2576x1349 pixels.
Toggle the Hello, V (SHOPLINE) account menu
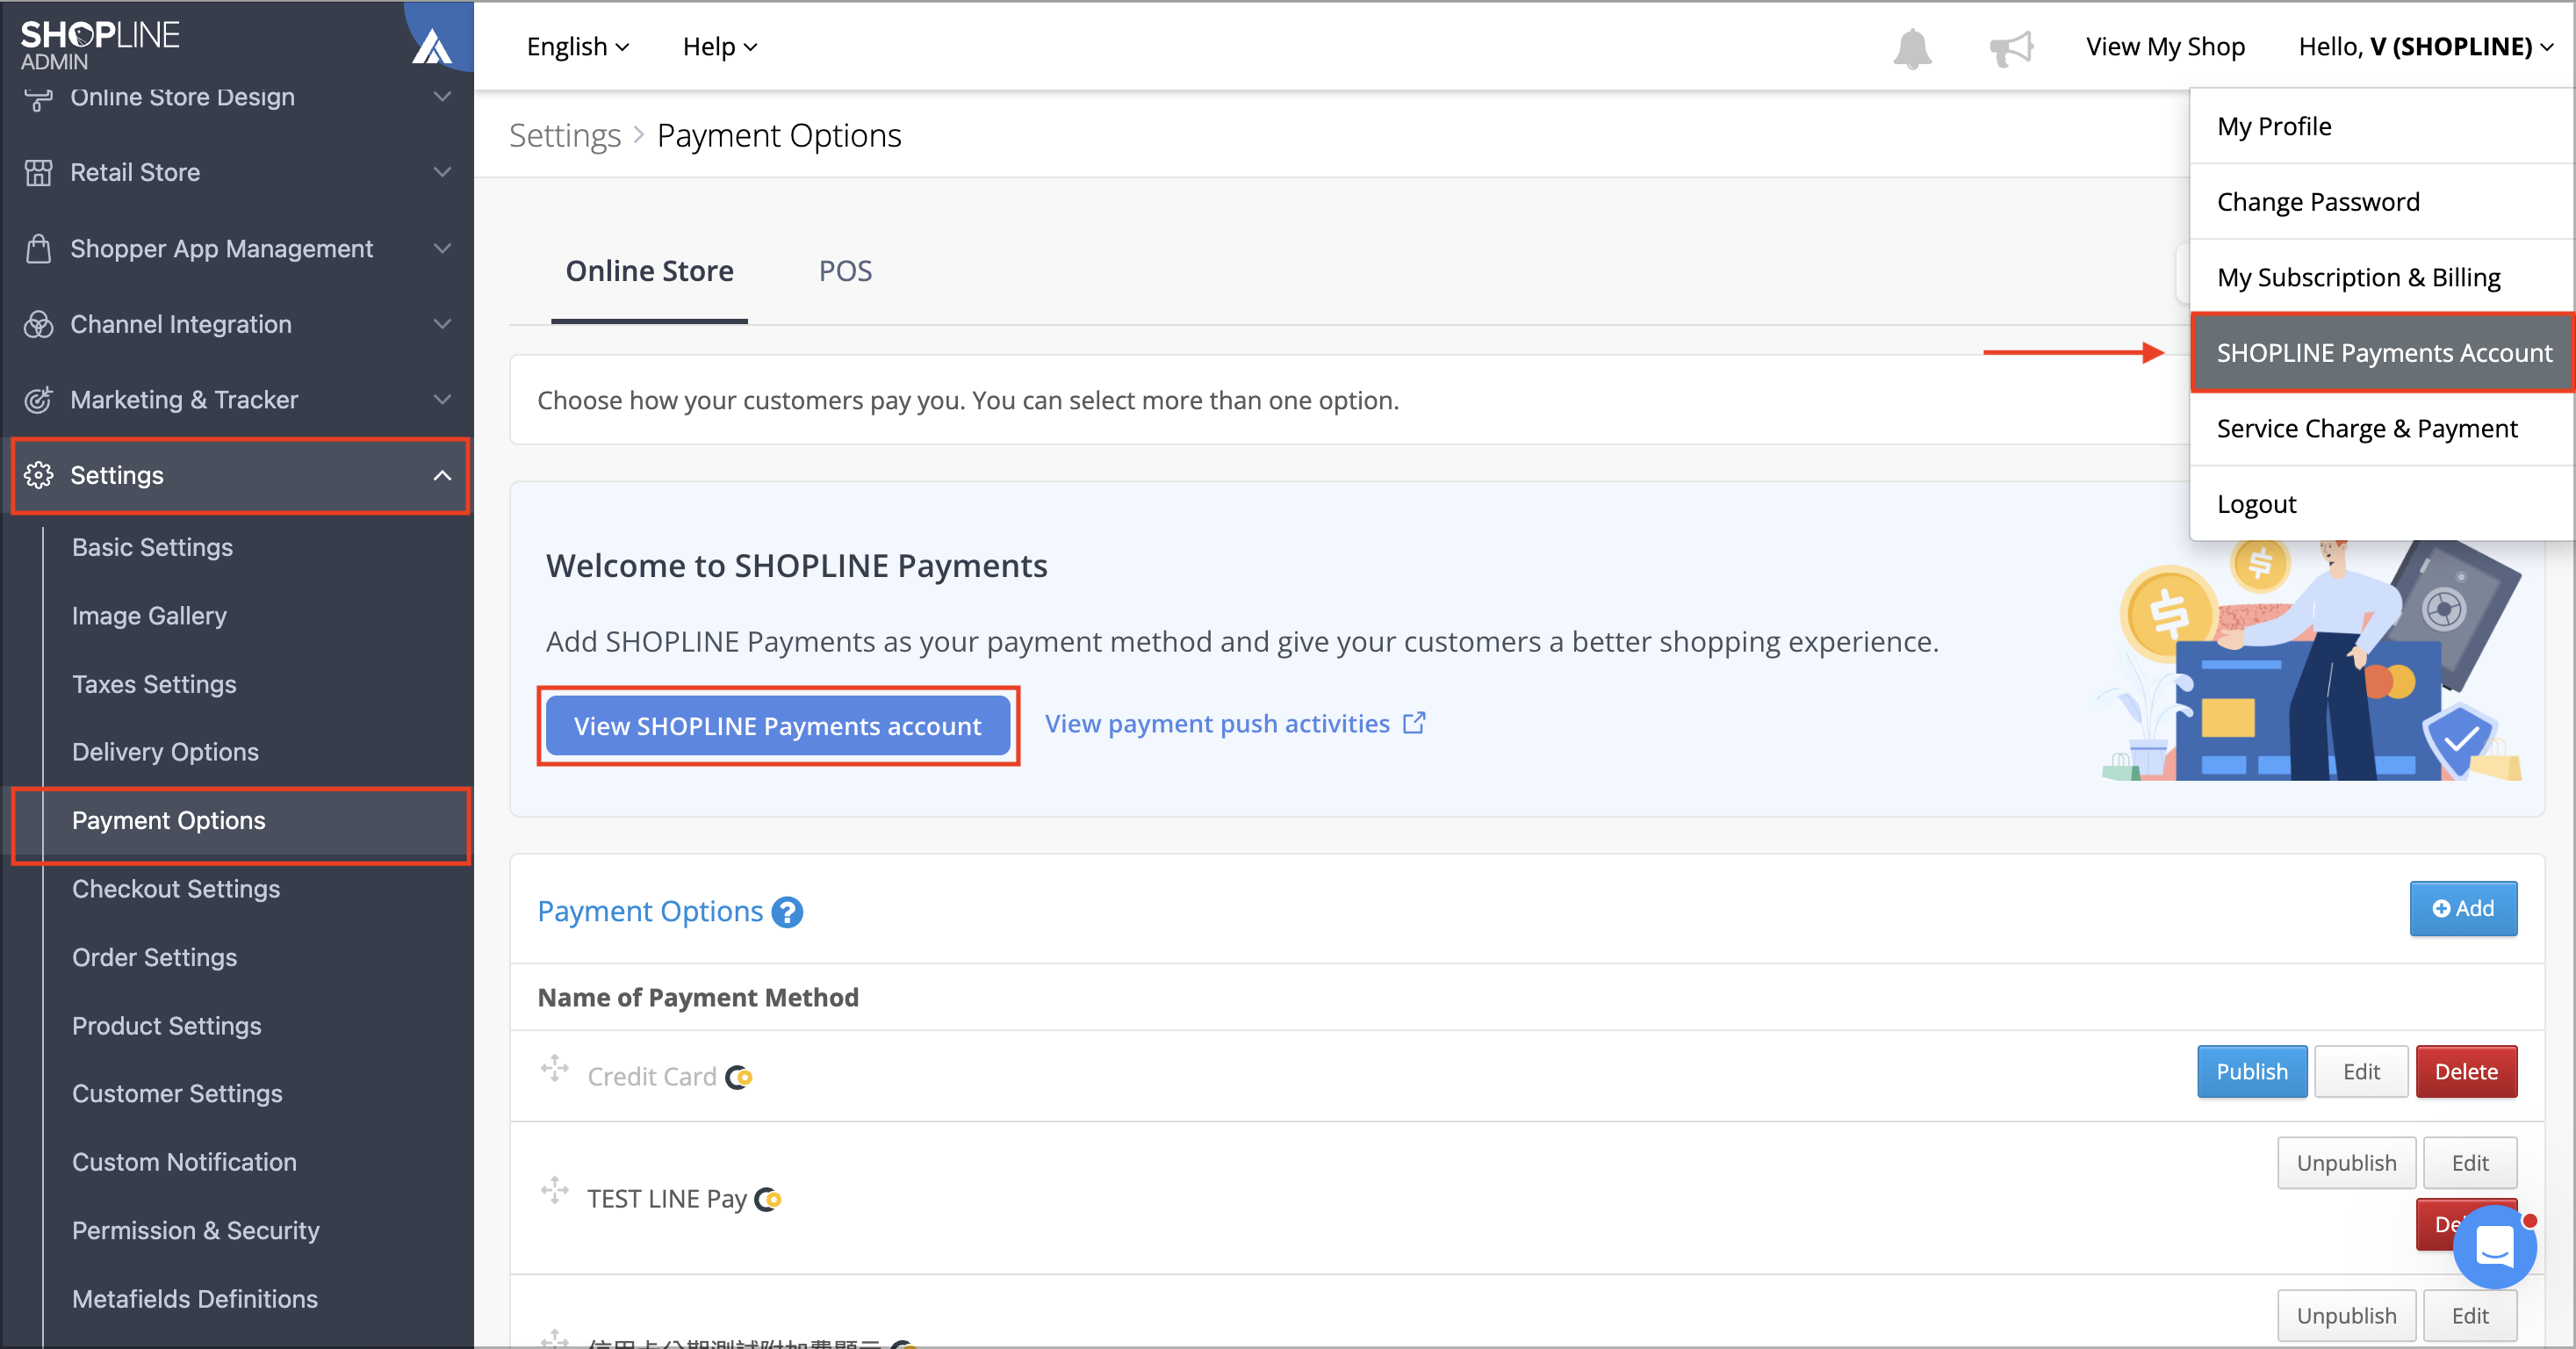(2425, 47)
